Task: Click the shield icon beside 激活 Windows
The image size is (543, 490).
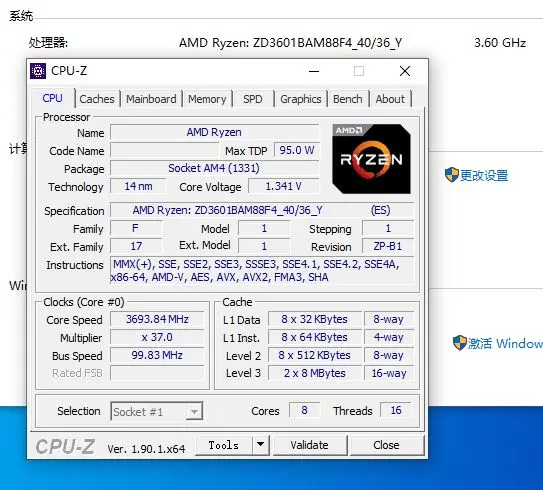Action: point(460,343)
